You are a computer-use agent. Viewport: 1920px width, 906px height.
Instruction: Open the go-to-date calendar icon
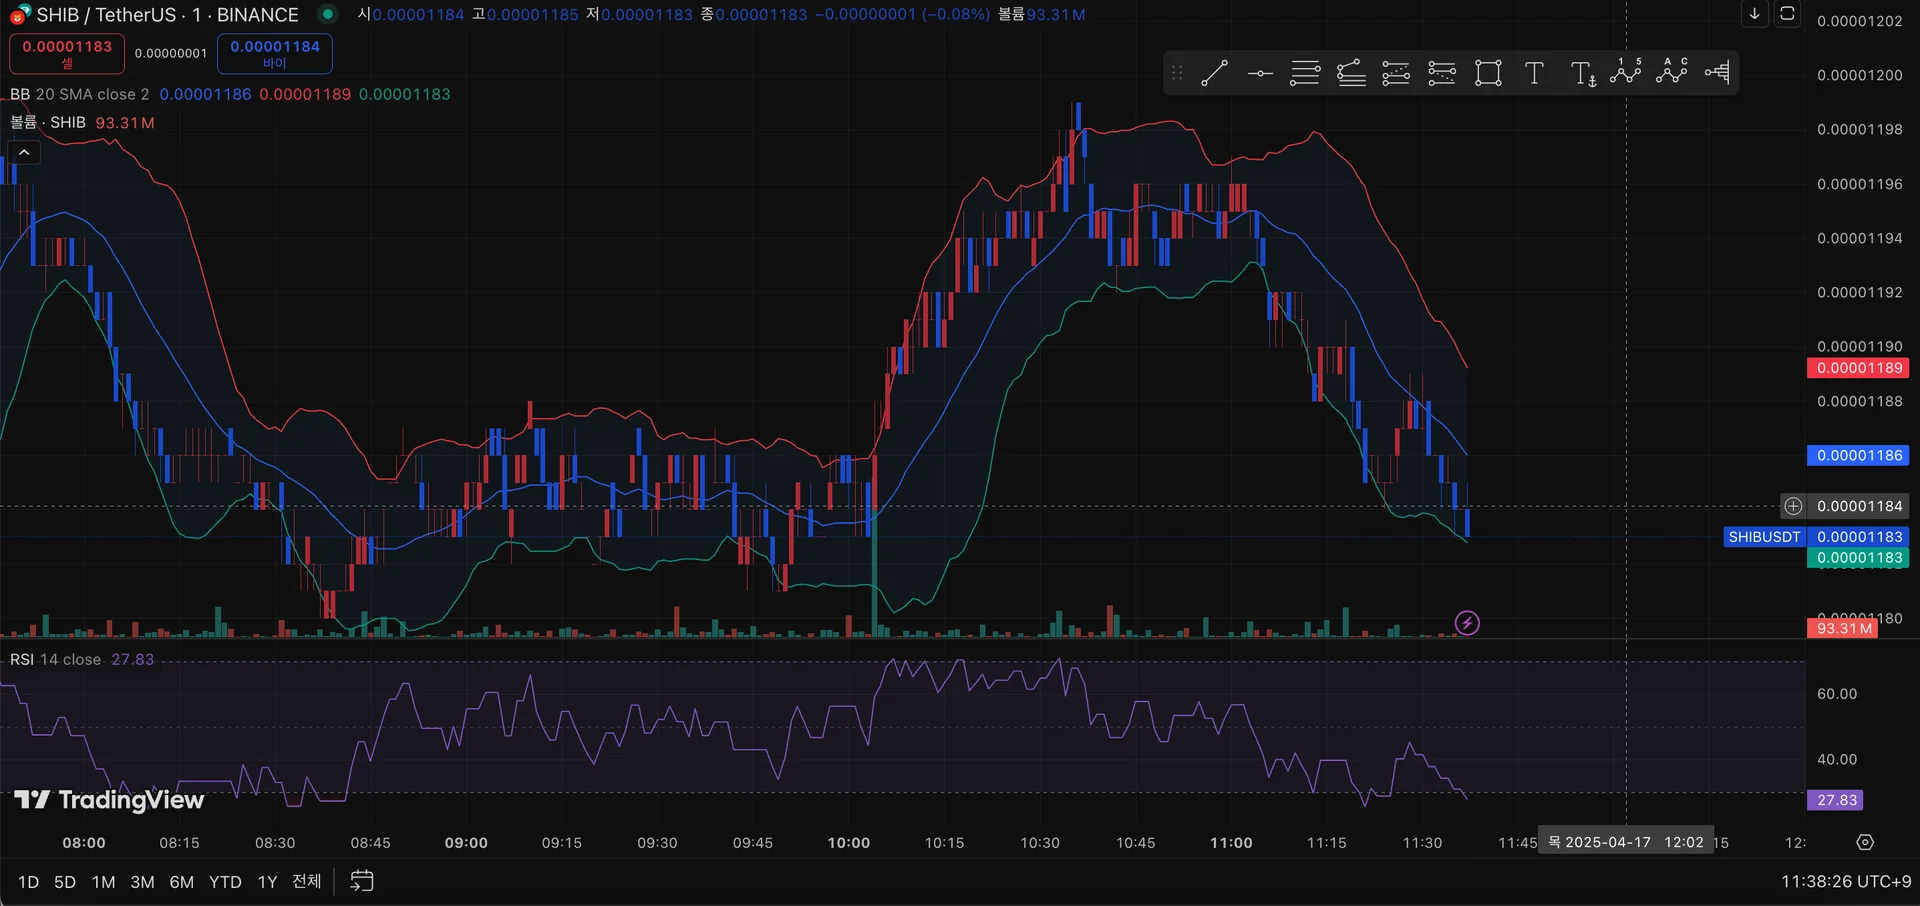(x=361, y=881)
